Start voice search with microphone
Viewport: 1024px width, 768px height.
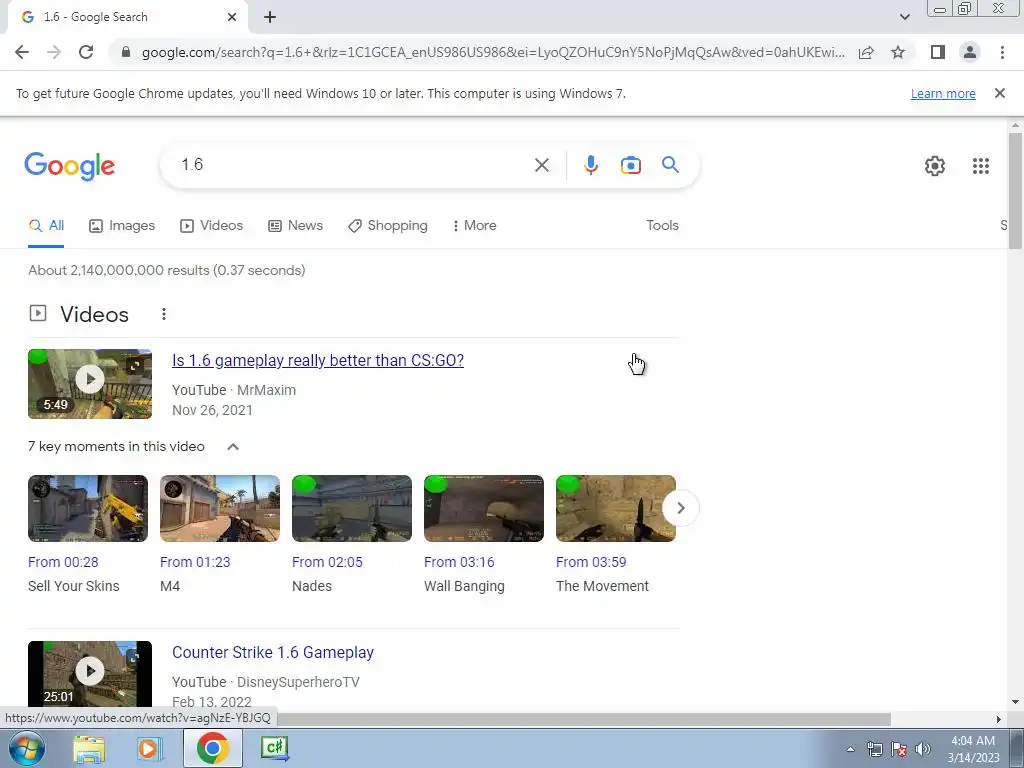pos(590,165)
